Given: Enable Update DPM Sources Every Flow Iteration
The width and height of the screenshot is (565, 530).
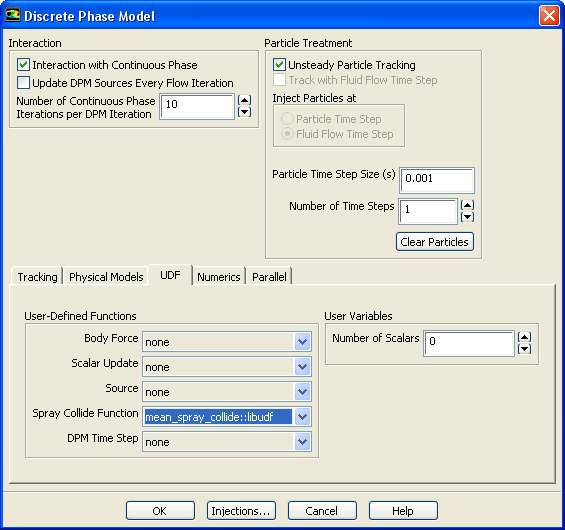Looking at the screenshot, I should coord(23,83).
